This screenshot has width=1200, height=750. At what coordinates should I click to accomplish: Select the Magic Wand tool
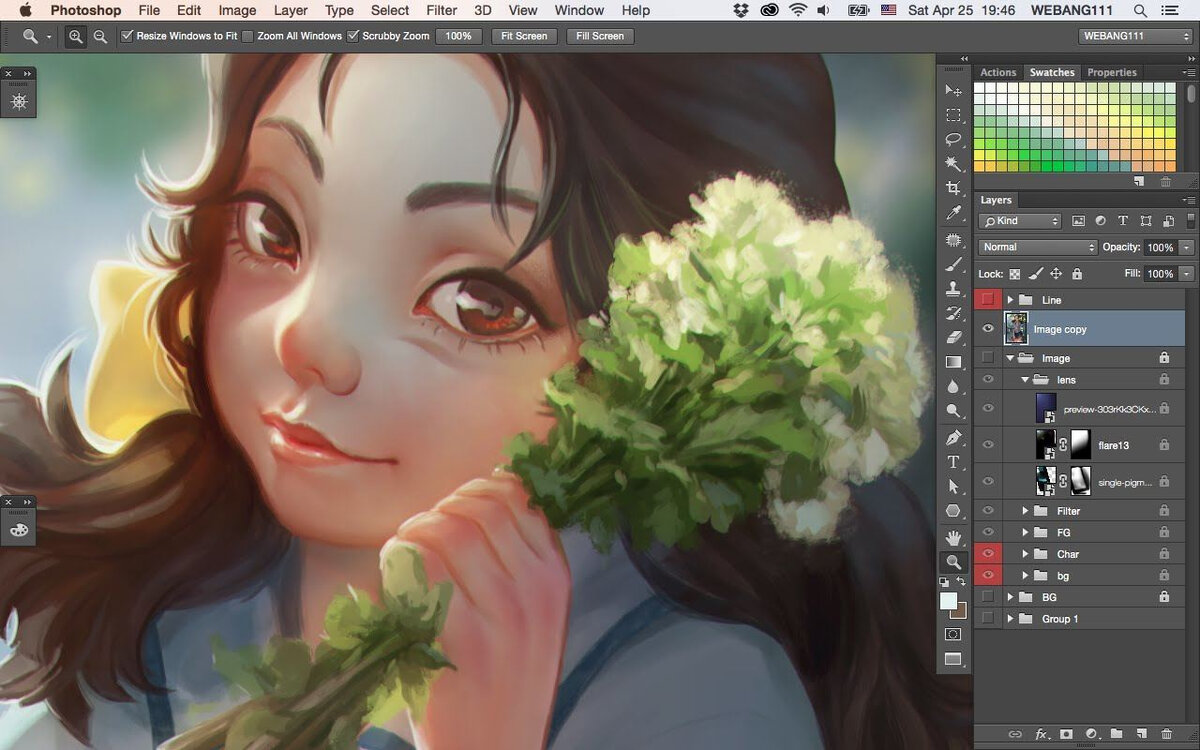(x=953, y=163)
